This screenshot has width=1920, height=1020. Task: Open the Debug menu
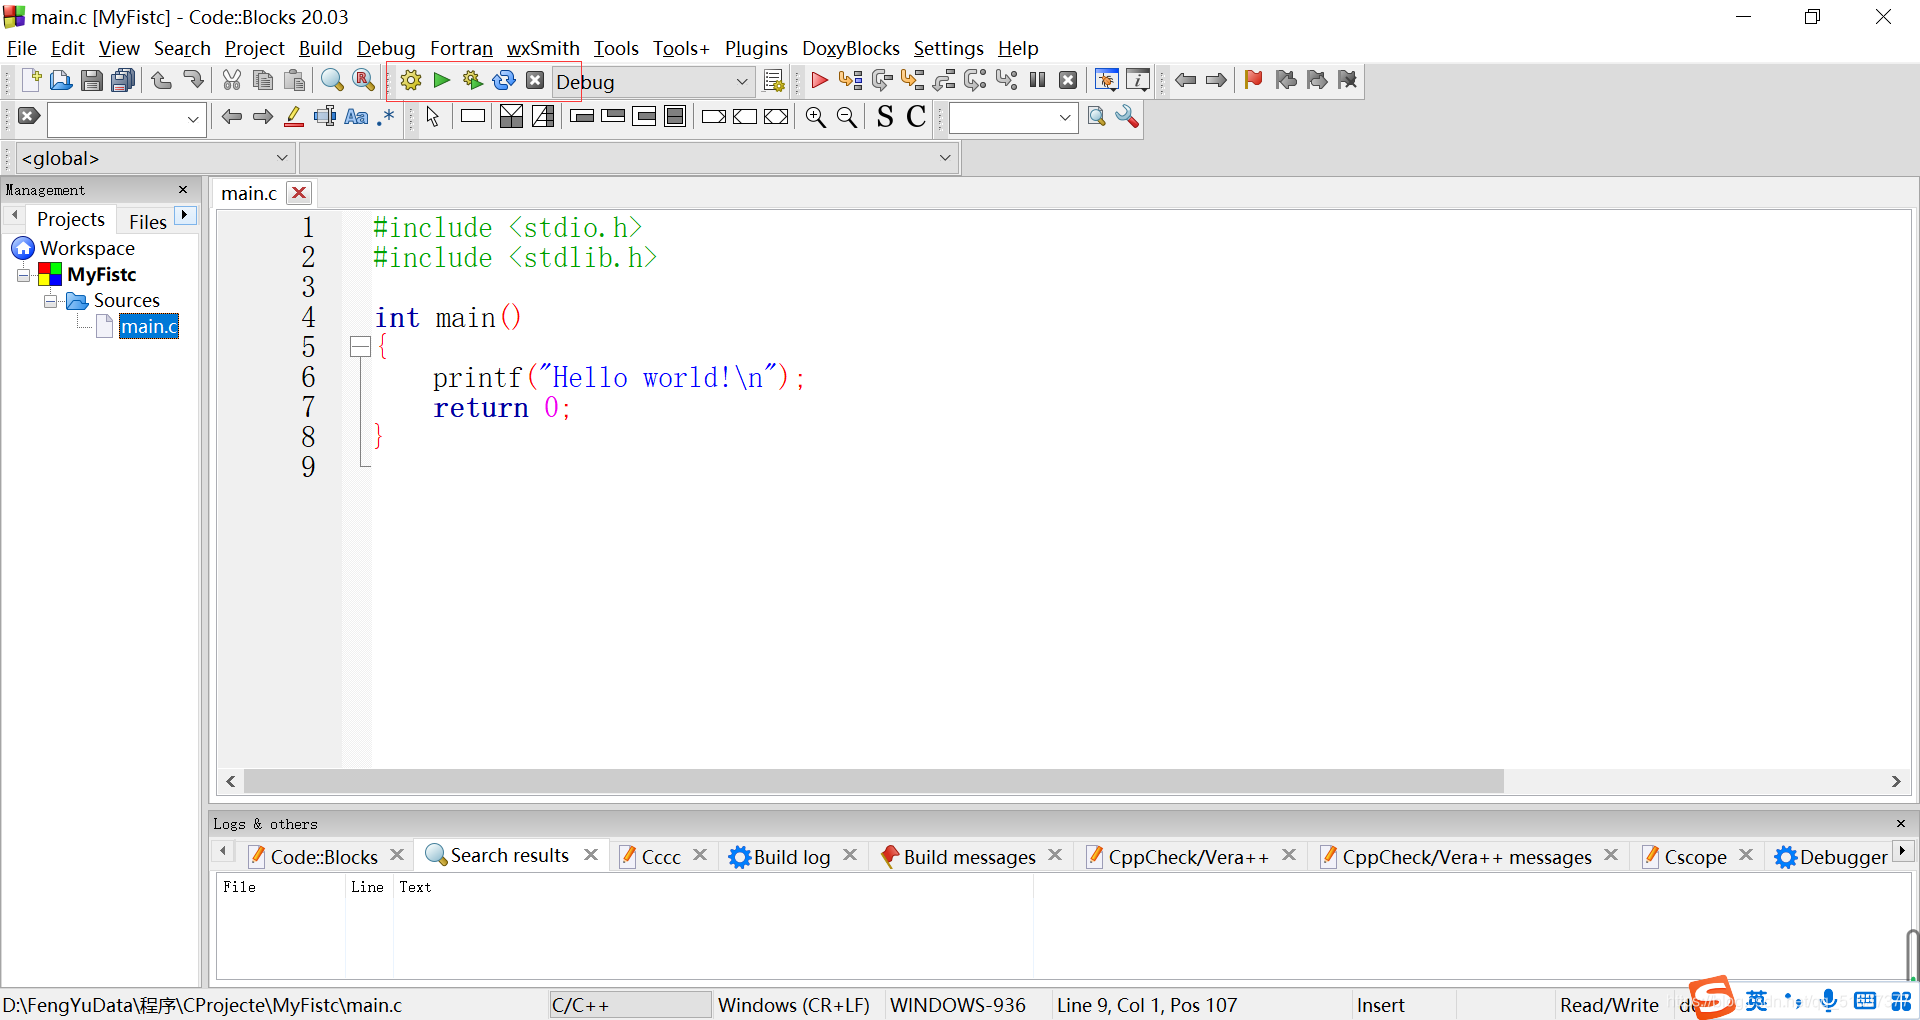386,48
